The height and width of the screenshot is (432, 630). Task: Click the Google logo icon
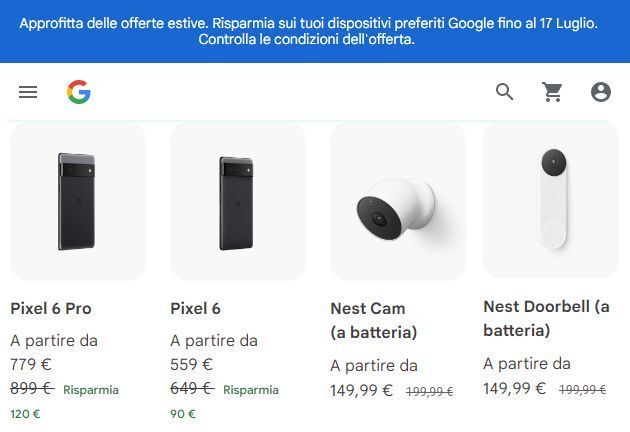[79, 92]
